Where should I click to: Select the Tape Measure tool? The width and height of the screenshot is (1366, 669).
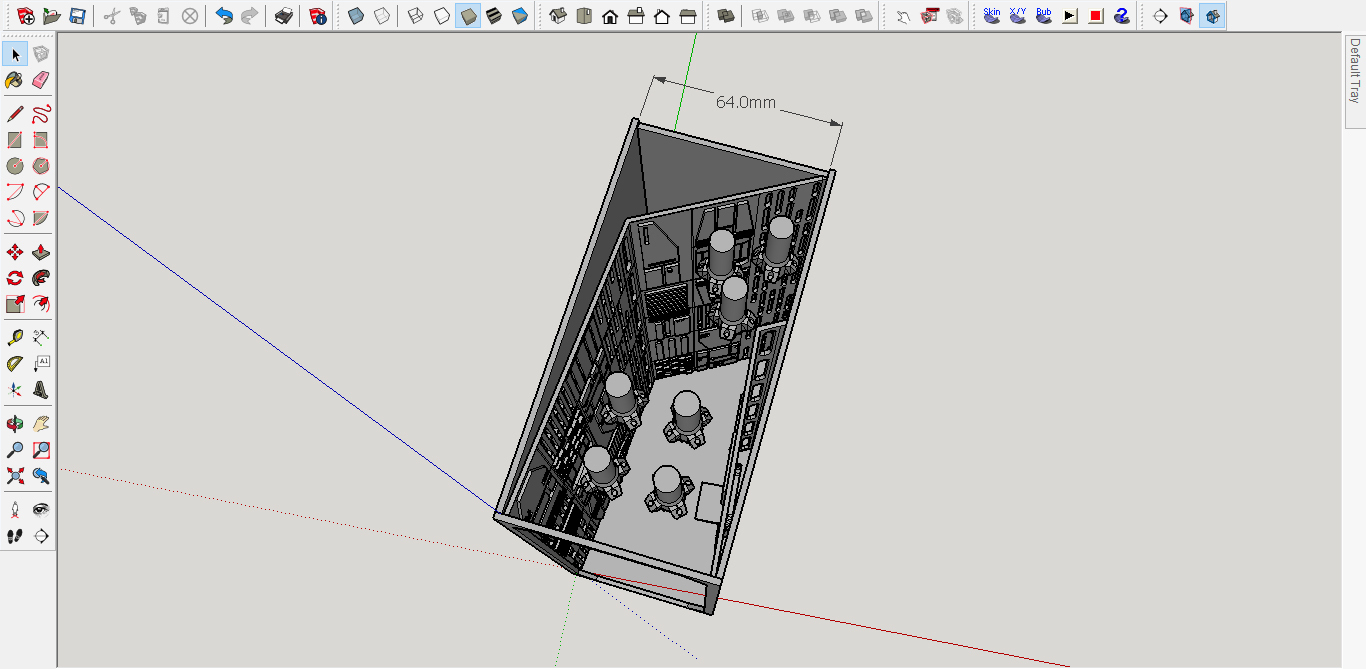[x=15, y=338]
